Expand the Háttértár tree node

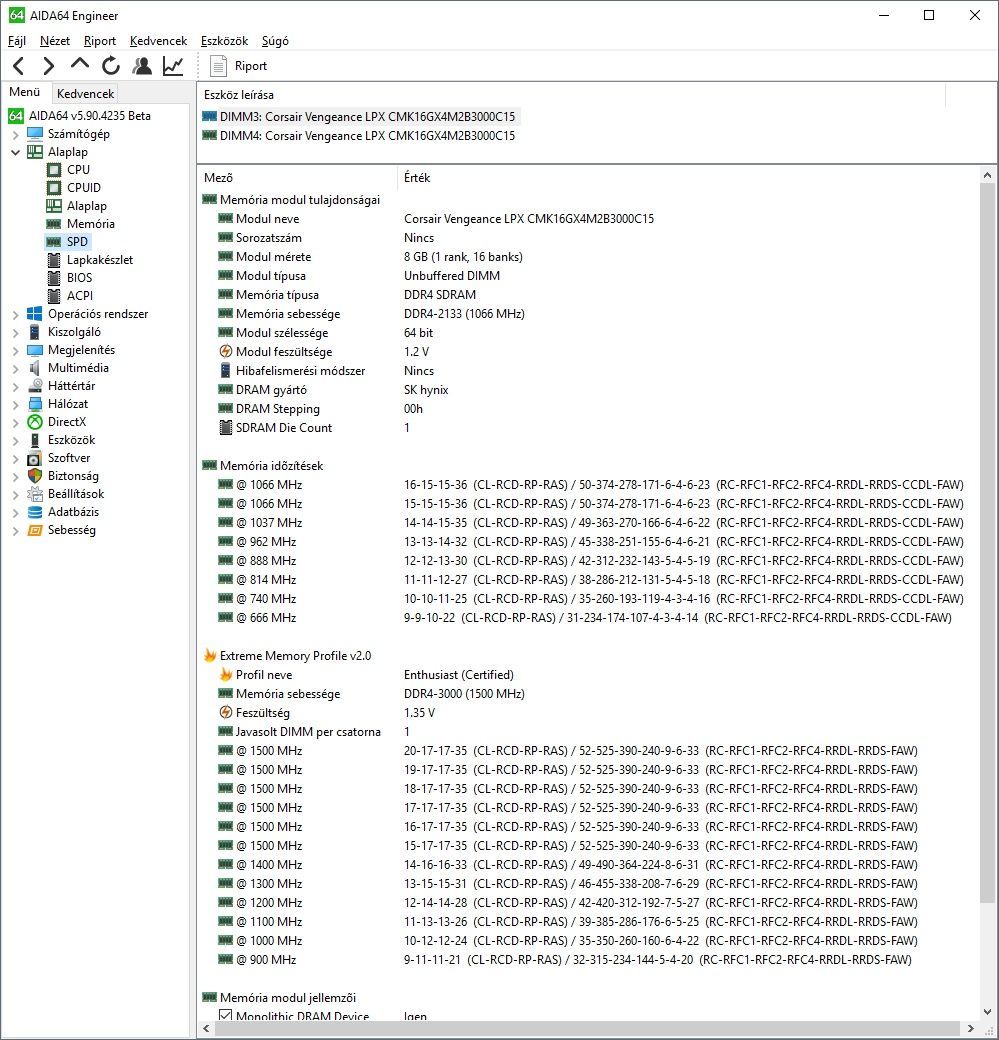(x=15, y=385)
